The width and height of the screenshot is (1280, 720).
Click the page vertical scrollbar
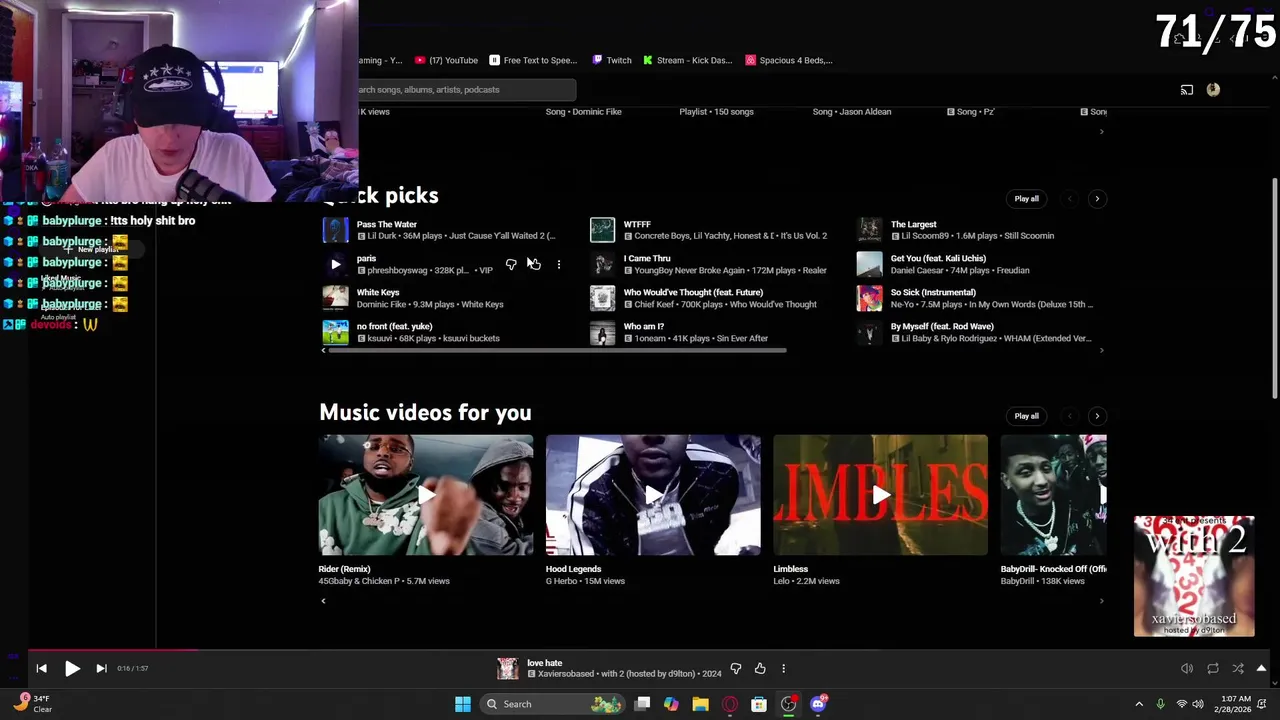1274,290
